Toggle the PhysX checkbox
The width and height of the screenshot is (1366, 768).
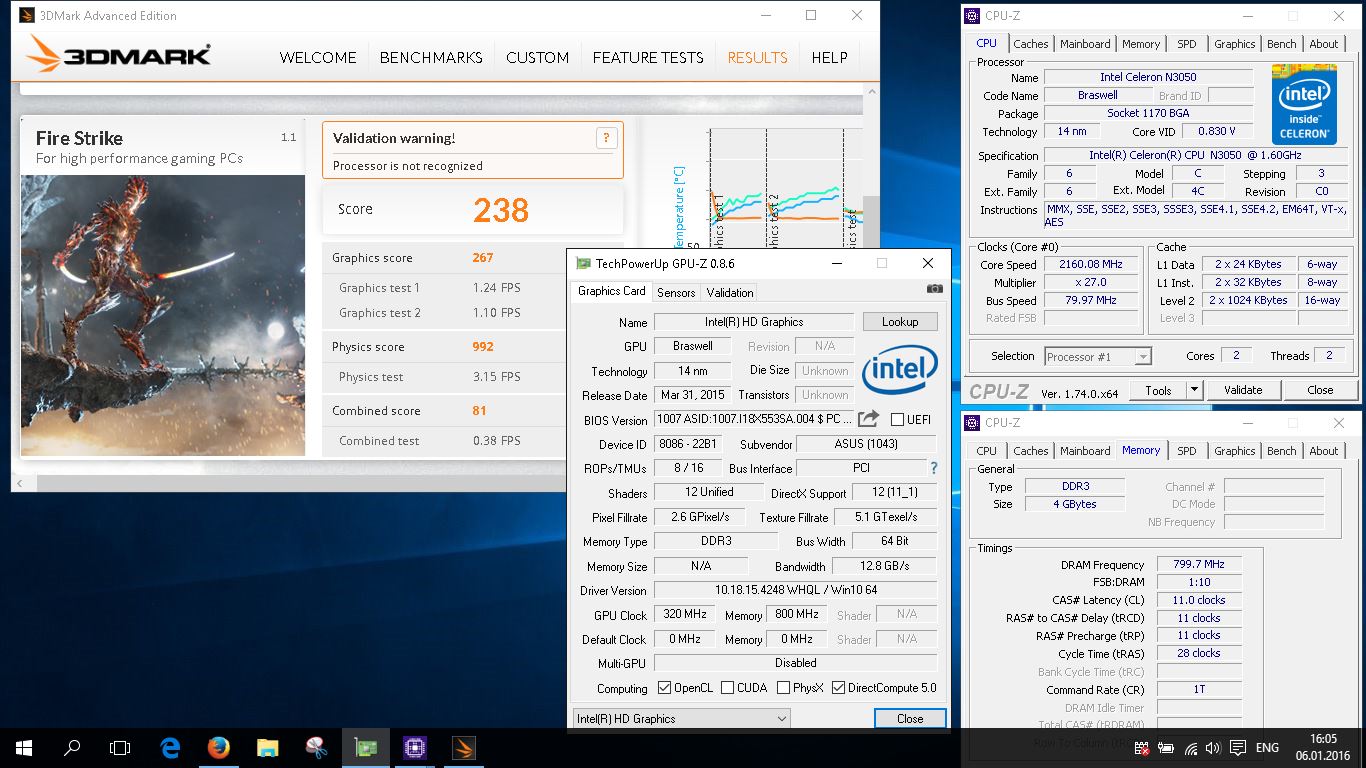[x=783, y=688]
